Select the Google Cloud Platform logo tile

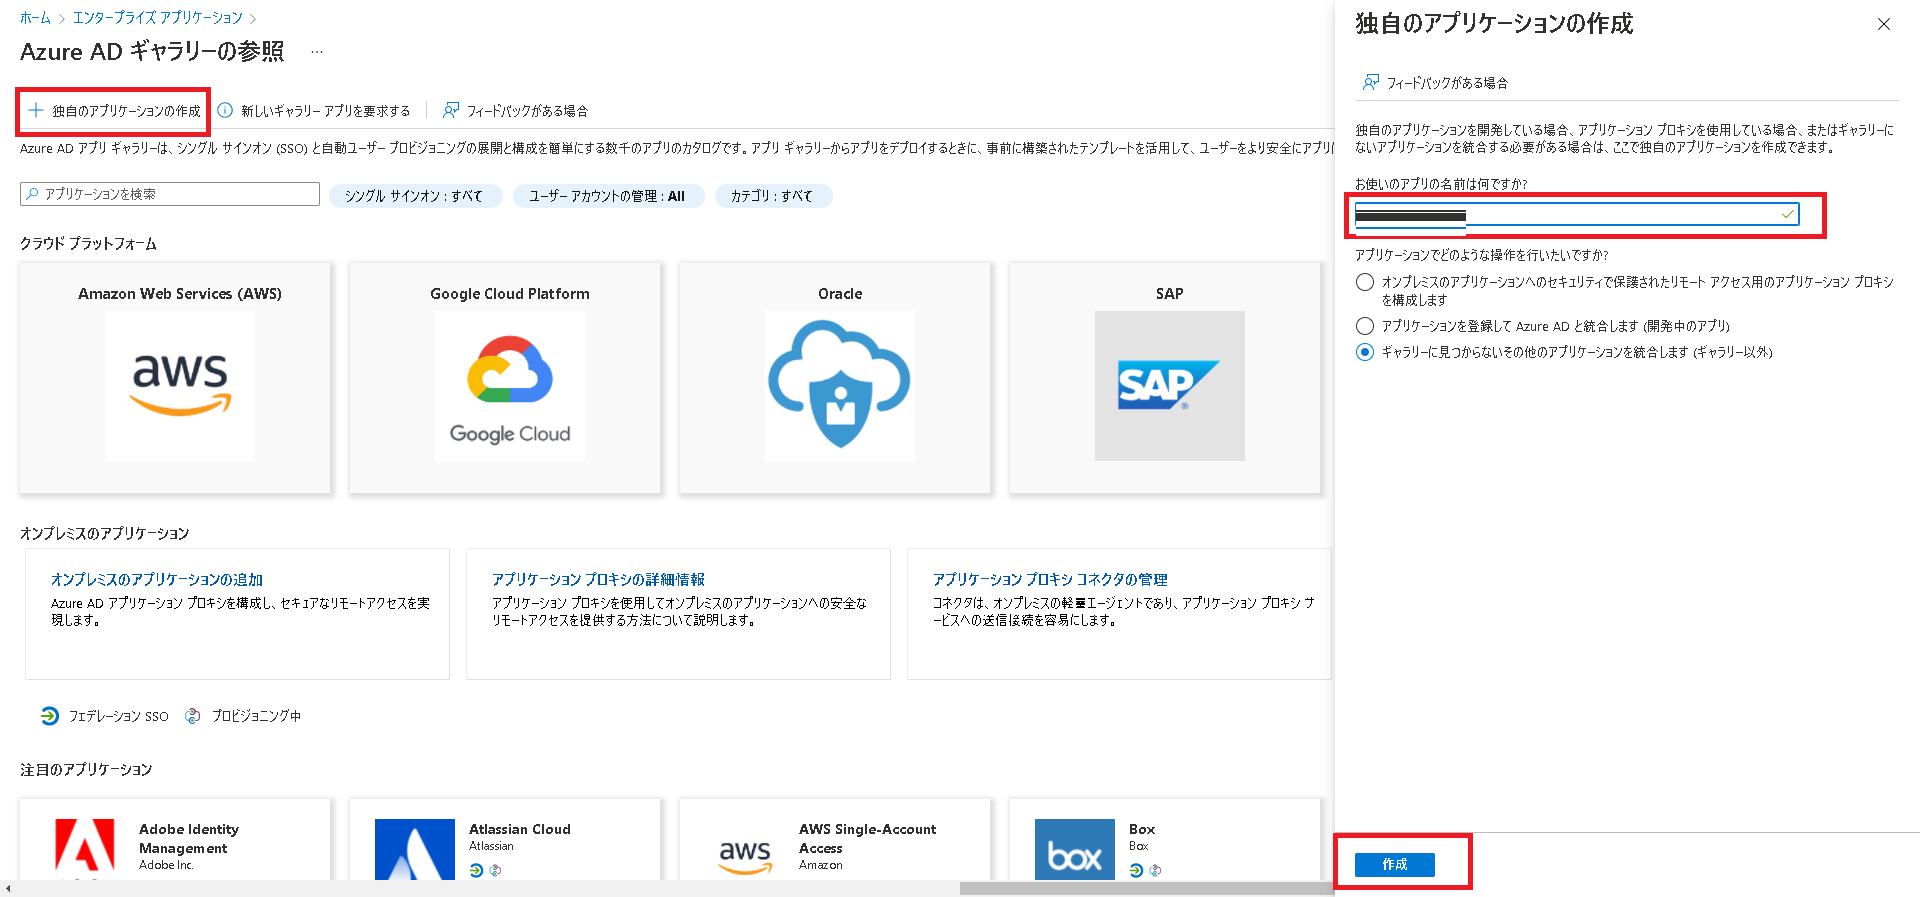pos(510,385)
